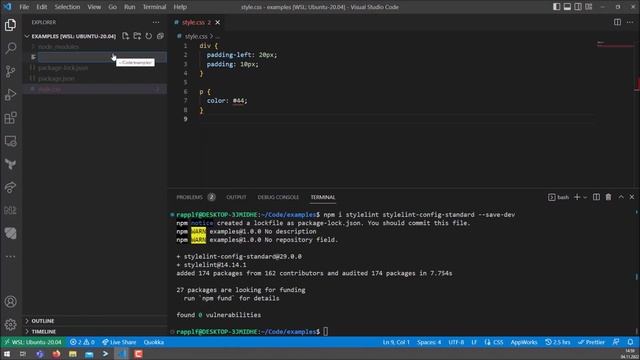Click the WSL: Ubuntu-20.04 remote indicator
The width and height of the screenshot is (640, 360).
pyautogui.click(x=33, y=342)
